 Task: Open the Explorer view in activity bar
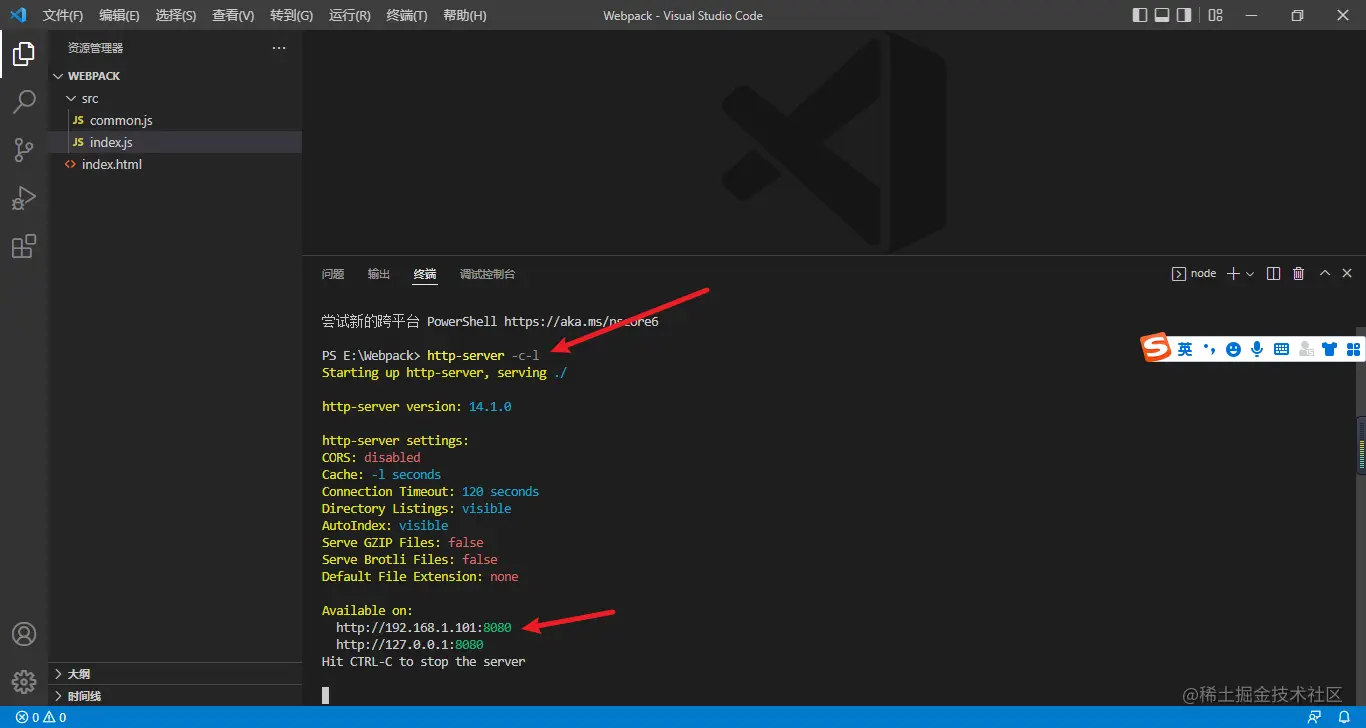(24, 54)
